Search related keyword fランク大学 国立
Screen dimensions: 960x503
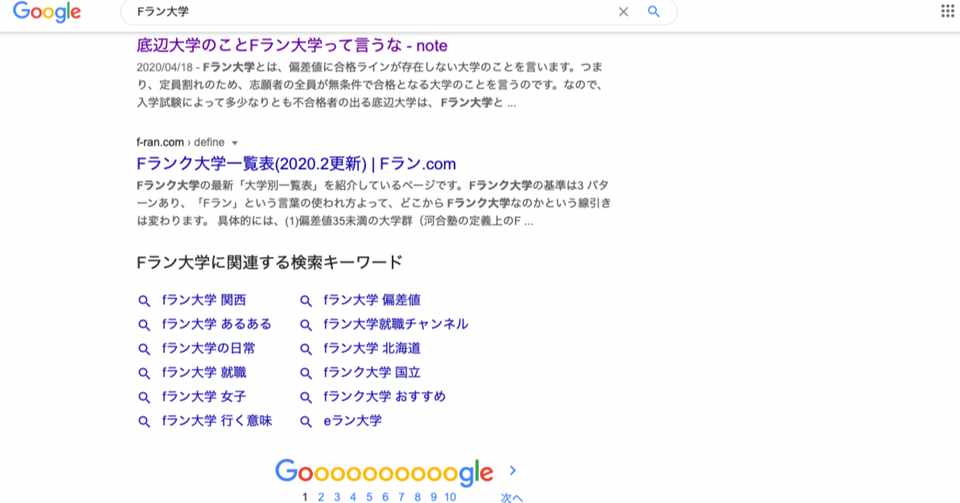point(372,372)
